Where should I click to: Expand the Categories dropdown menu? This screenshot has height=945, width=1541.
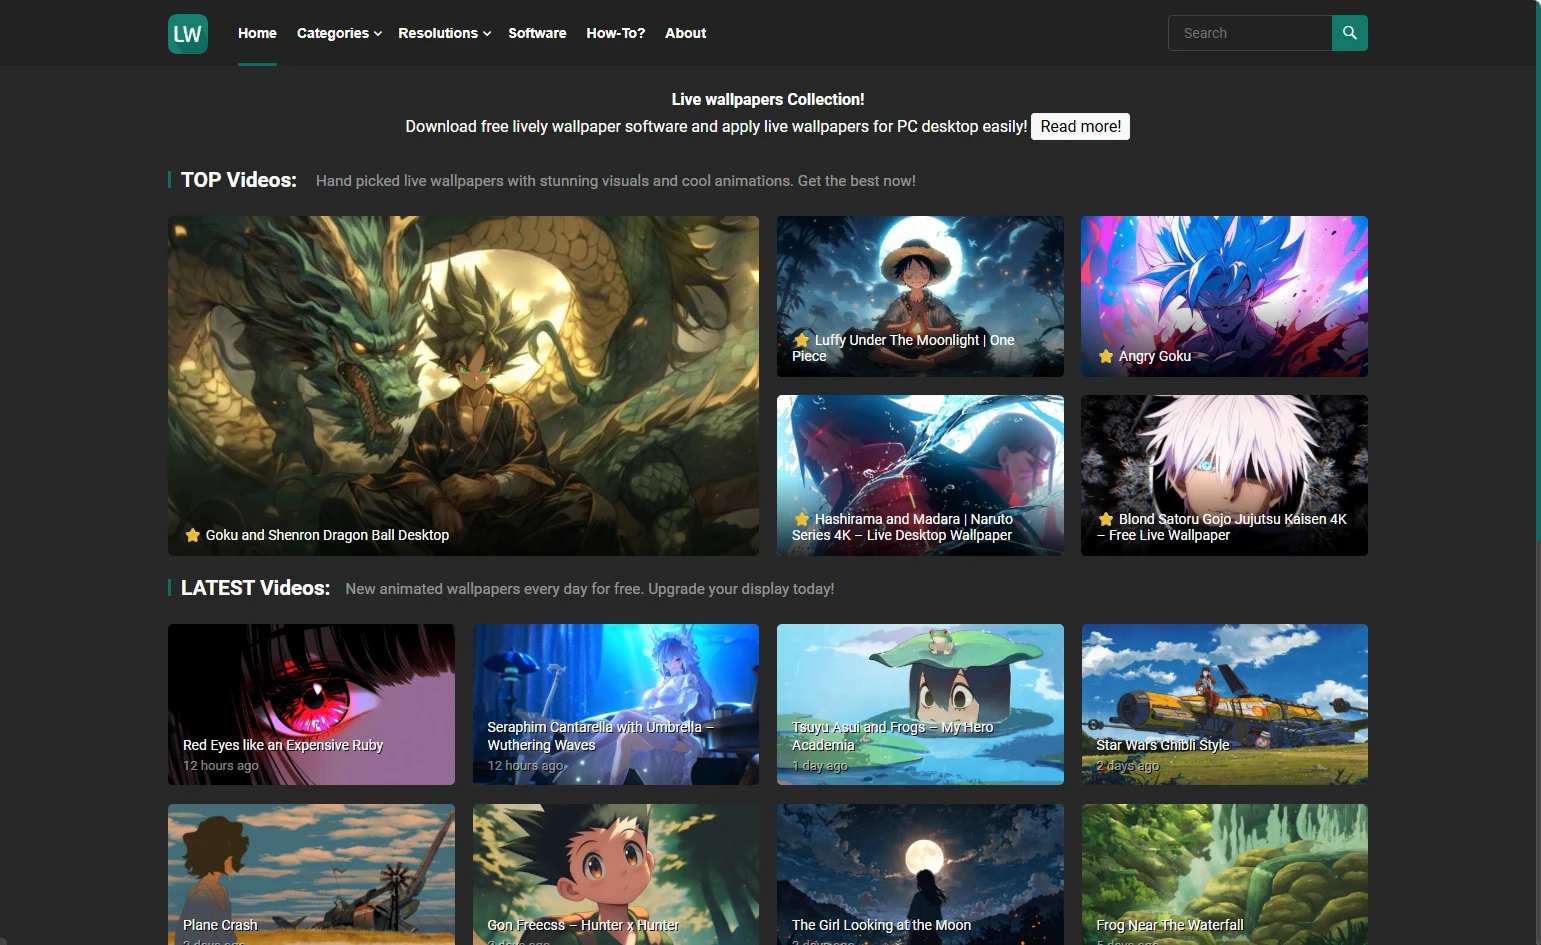pos(339,33)
